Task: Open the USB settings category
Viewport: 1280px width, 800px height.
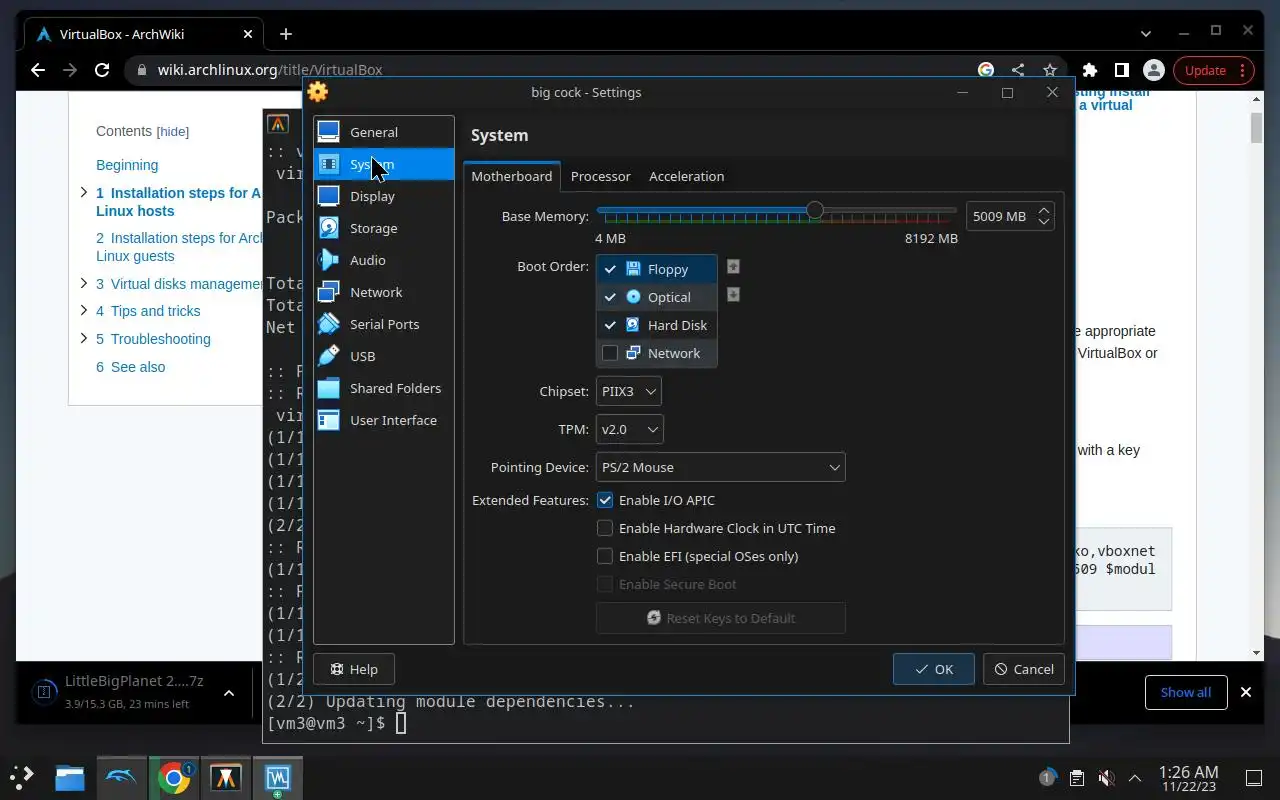Action: point(384,356)
